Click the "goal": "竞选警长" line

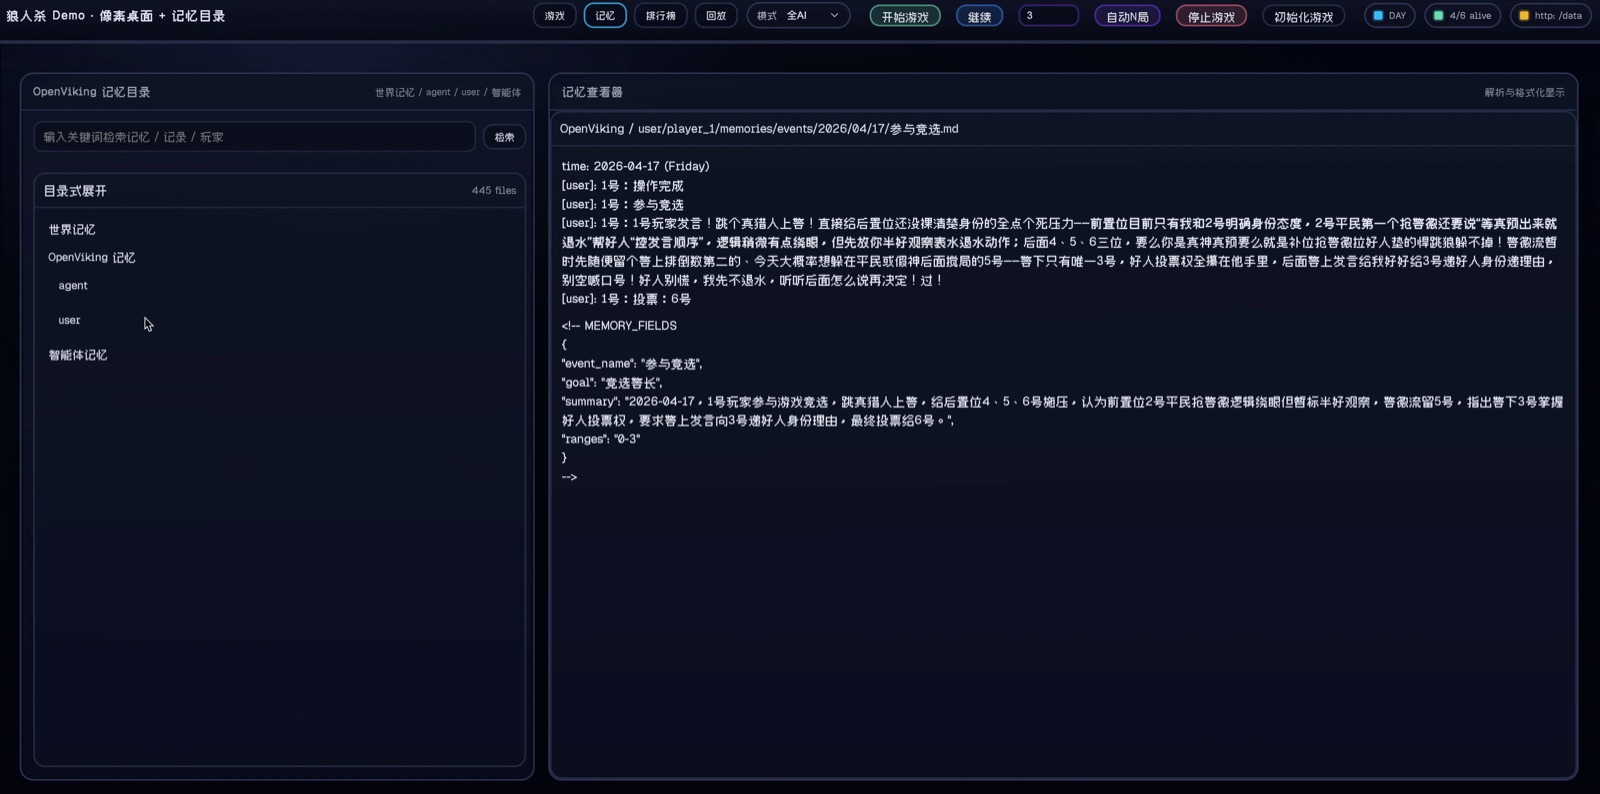[612, 383]
